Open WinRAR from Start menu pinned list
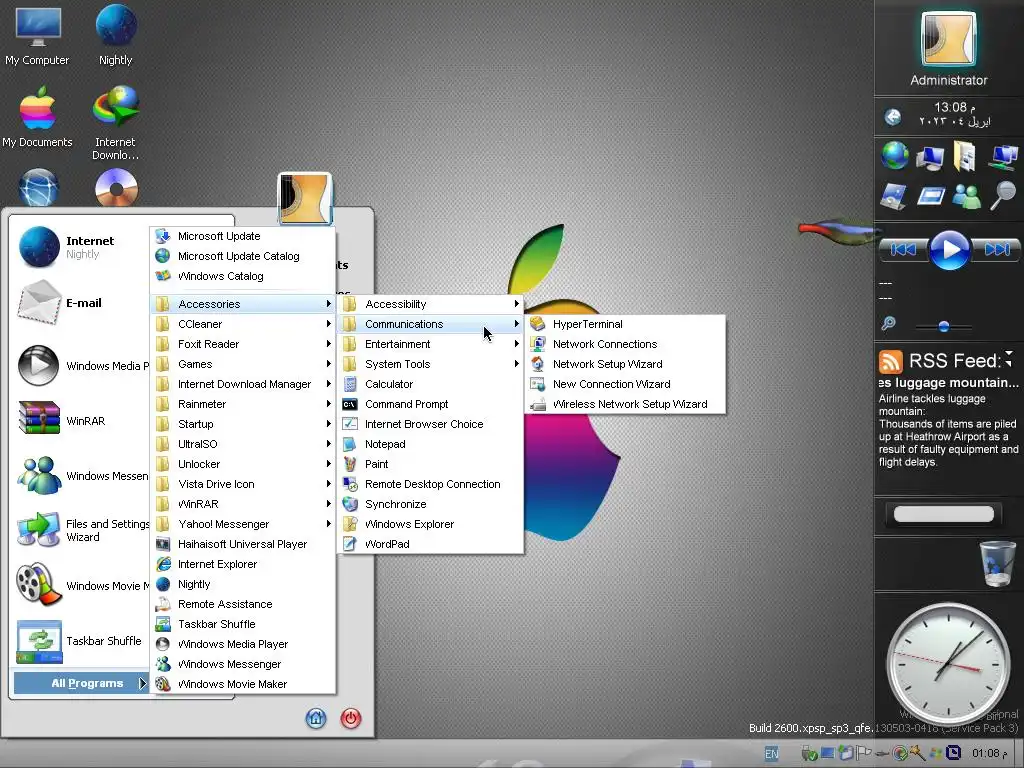This screenshot has height=768, width=1024. [x=81, y=421]
